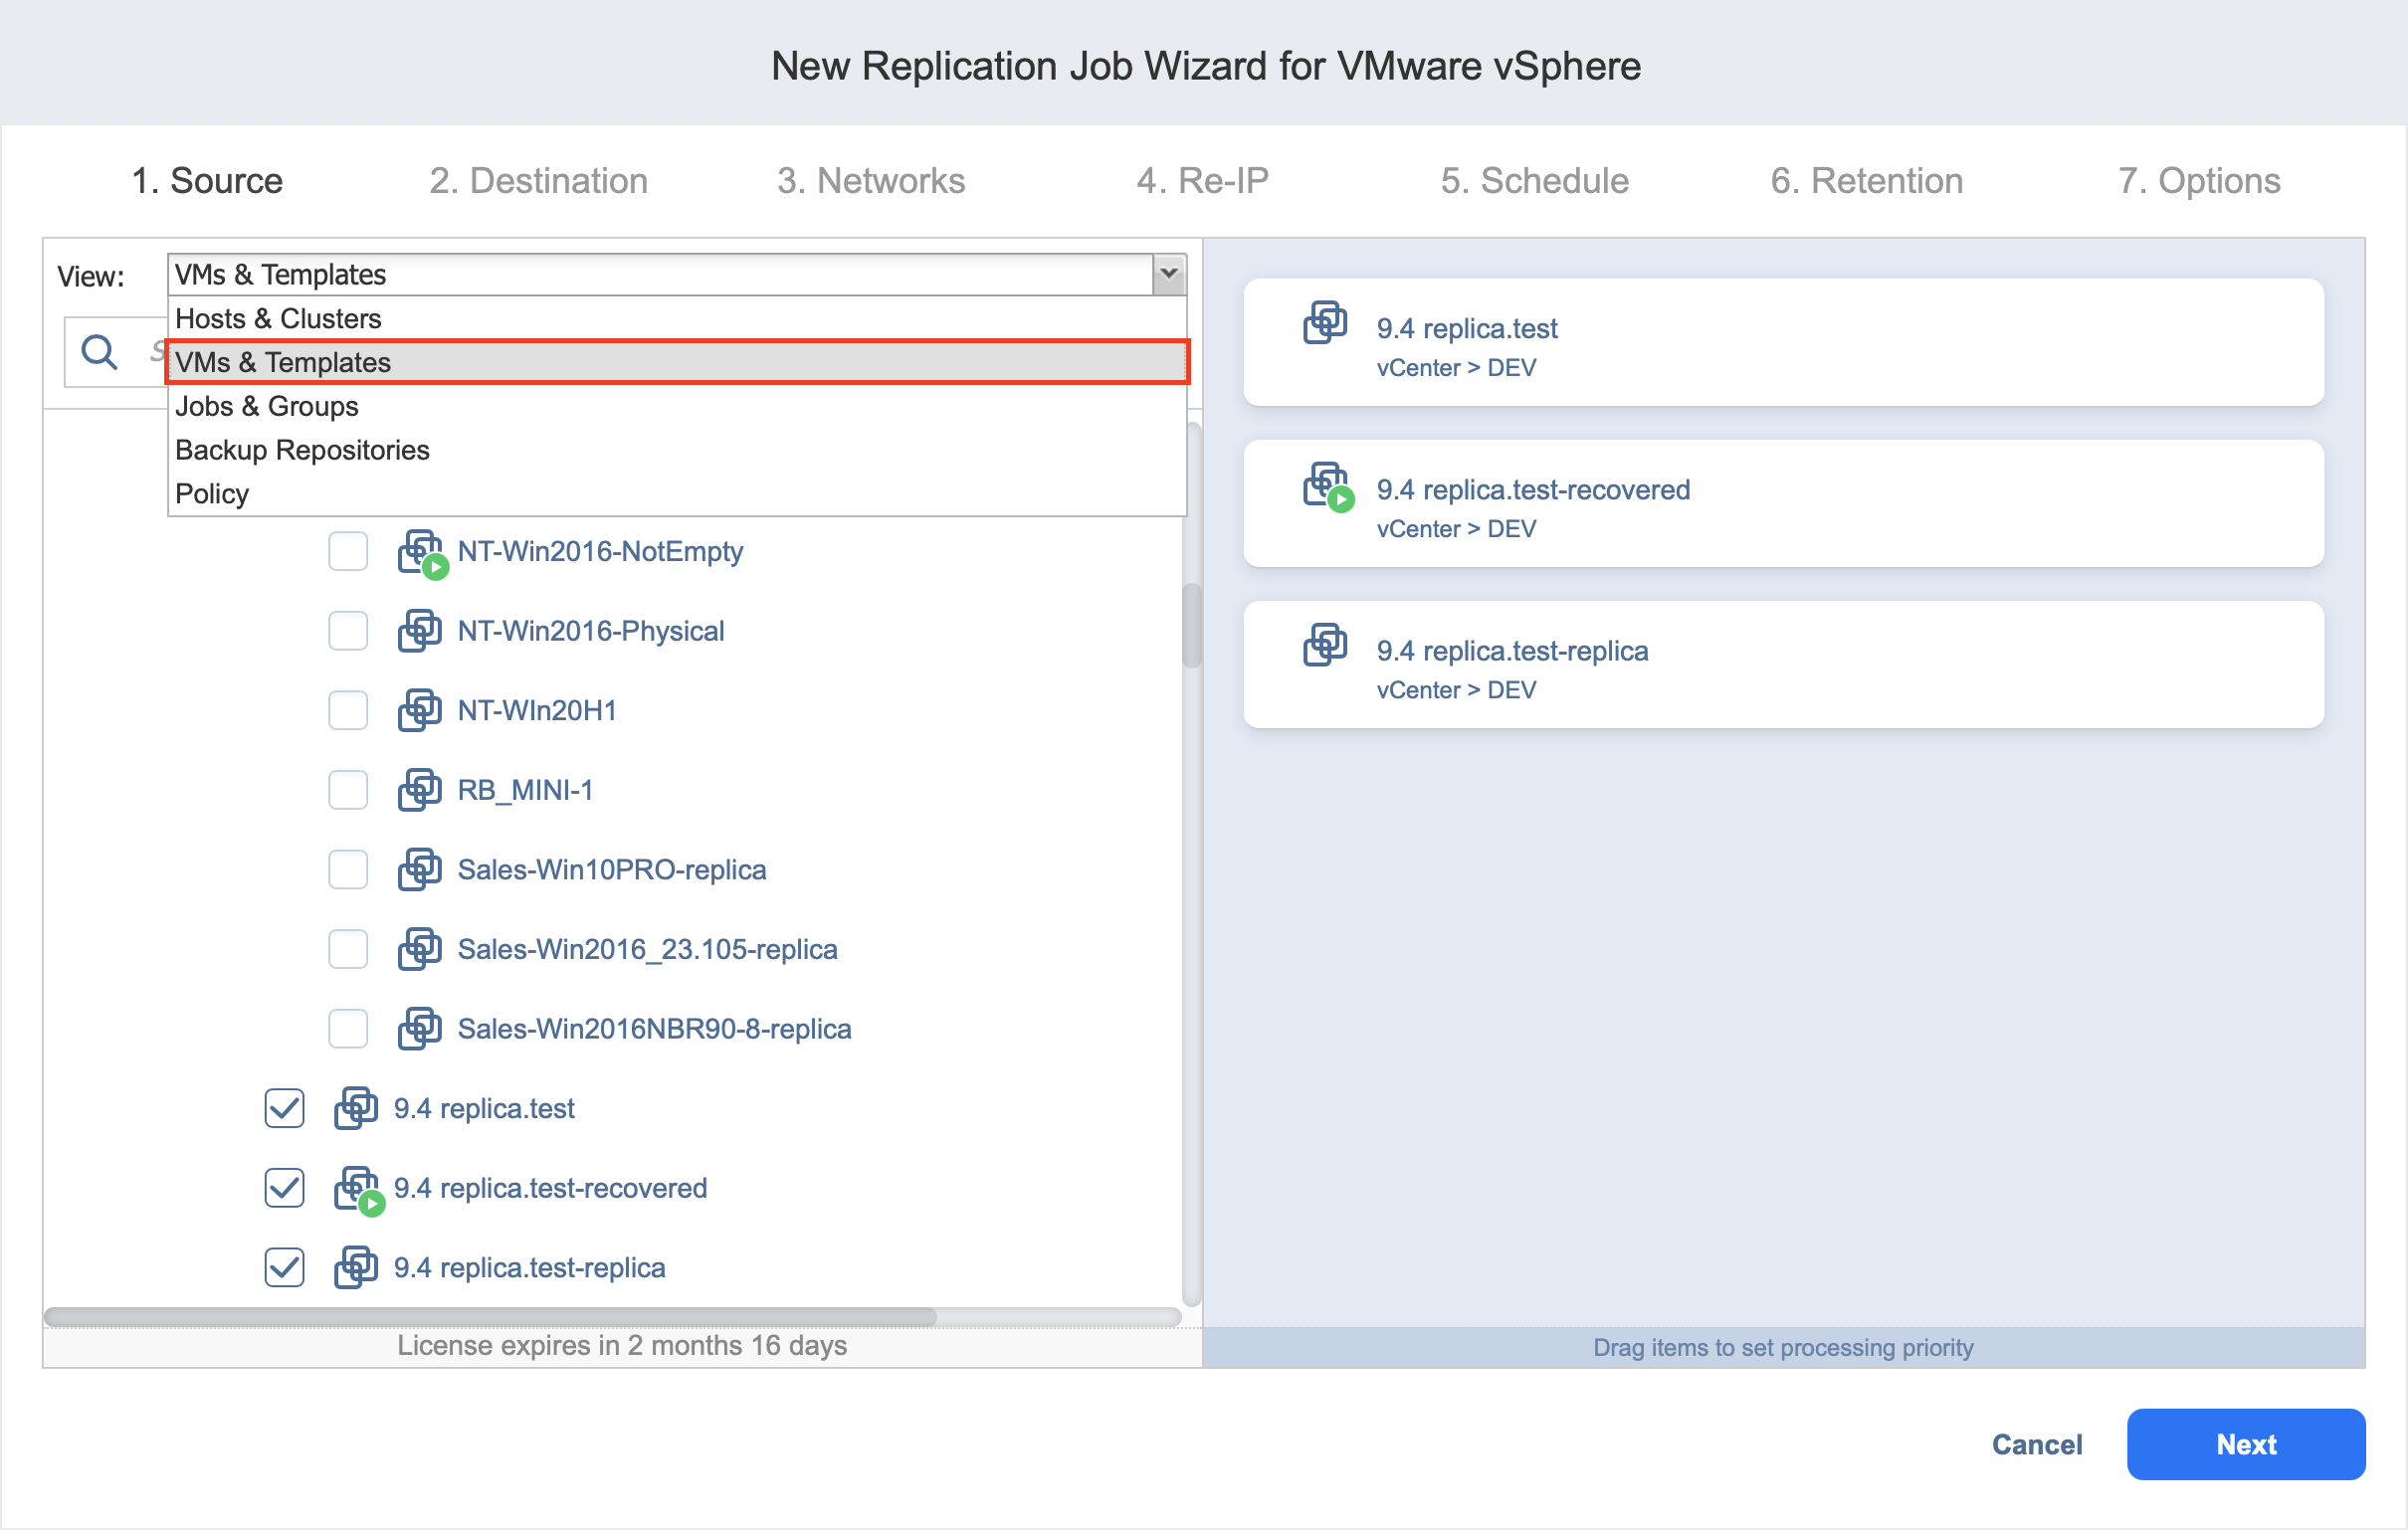Click the horizontal scrollbar in VM tree
2408x1530 pixels.
point(490,1318)
